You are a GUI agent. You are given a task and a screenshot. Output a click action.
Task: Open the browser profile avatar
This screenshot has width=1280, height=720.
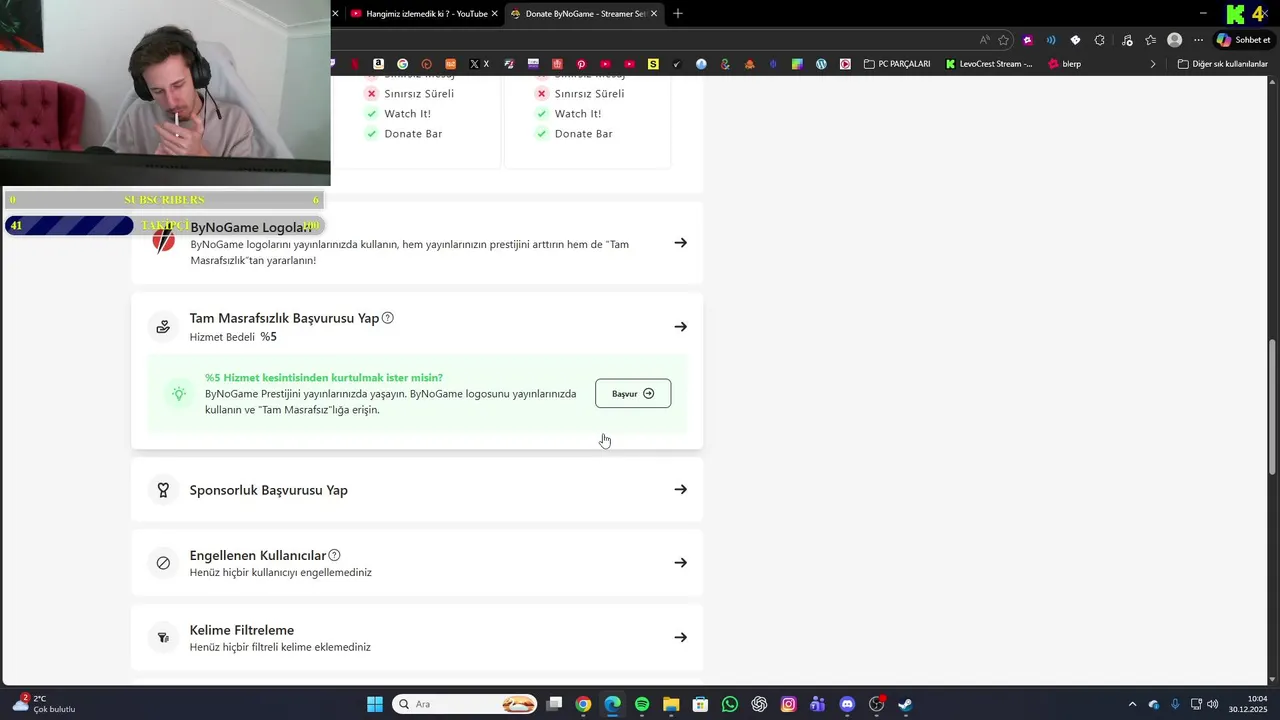click(1175, 40)
